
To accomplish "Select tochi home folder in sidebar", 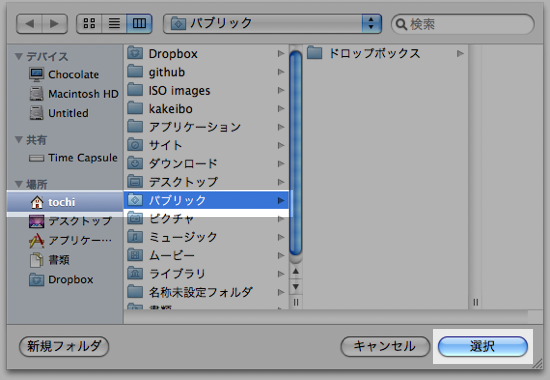I will click(65, 202).
